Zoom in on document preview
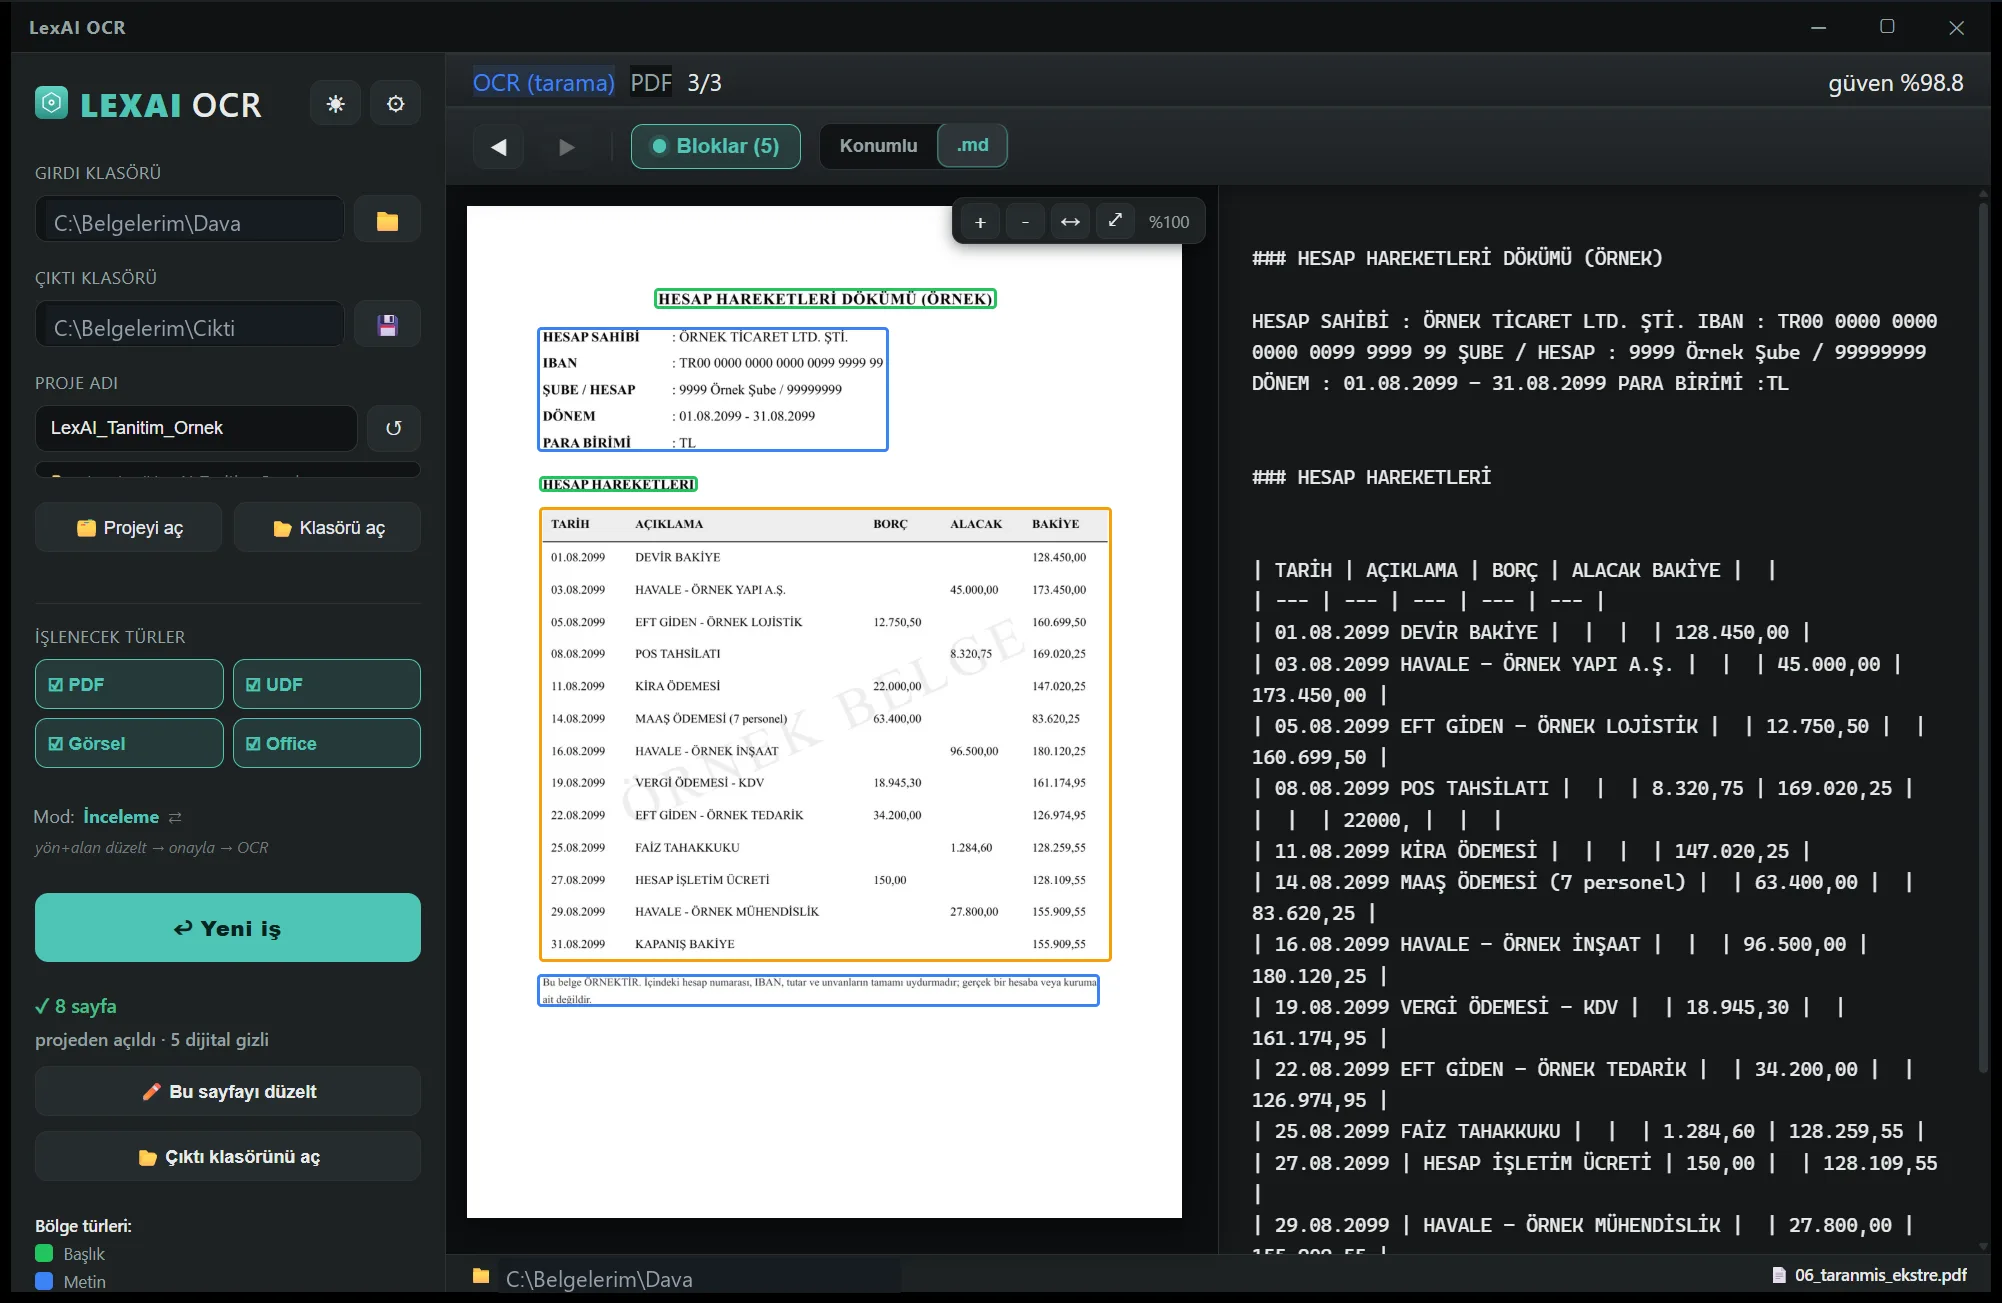The height and width of the screenshot is (1303, 2002). (980, 222)
